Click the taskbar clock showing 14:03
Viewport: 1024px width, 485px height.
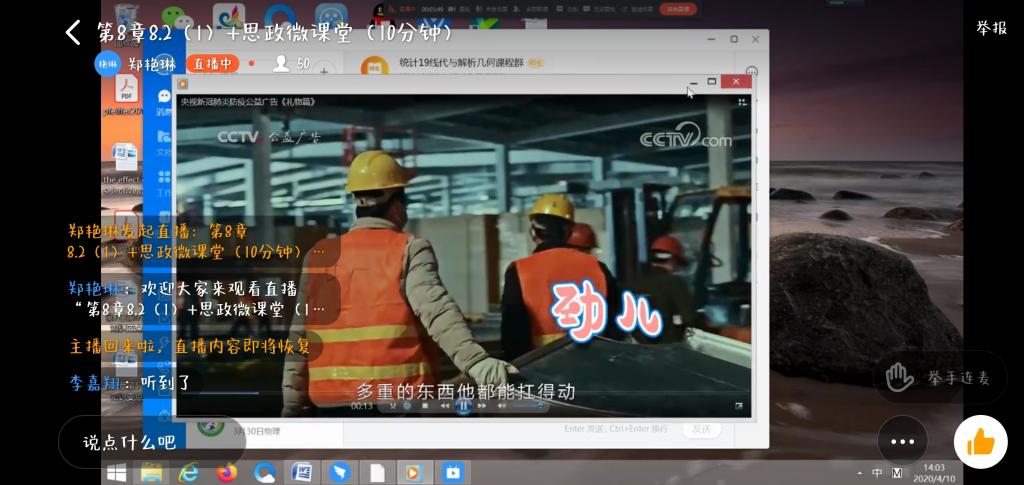coord(934,472)
